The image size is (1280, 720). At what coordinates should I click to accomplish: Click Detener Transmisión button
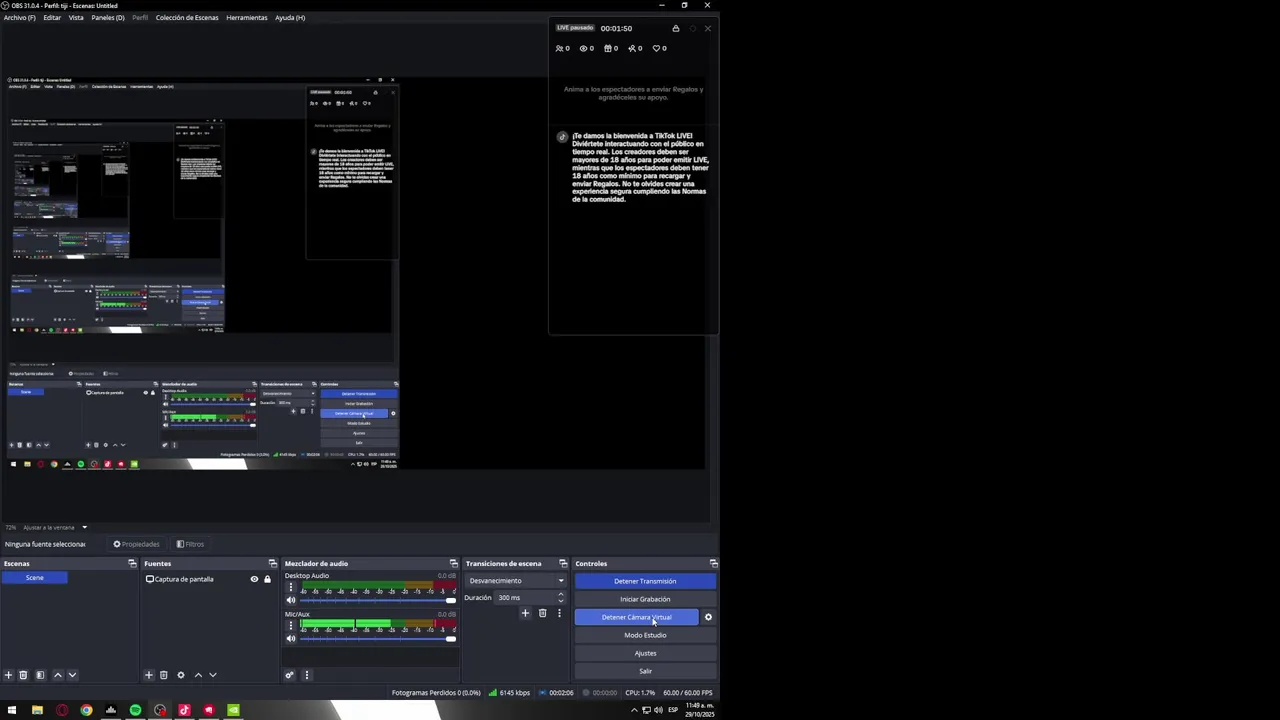click(645, 581)
